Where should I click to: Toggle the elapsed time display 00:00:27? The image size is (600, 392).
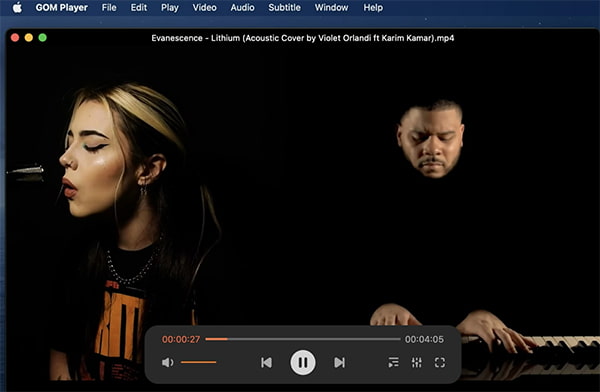coord(181,339)
